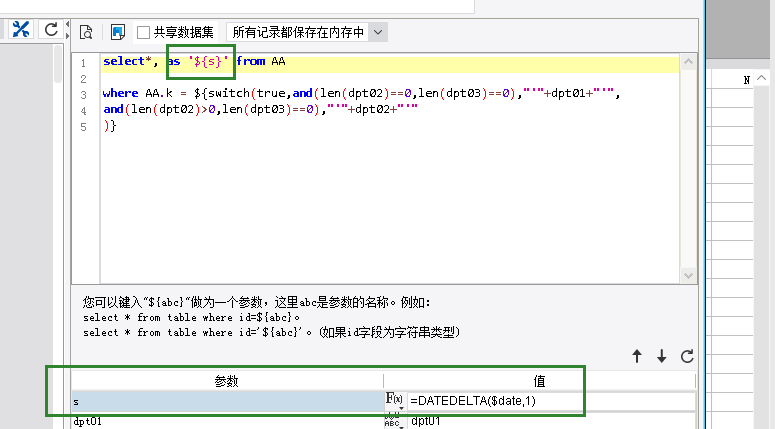Image resolution: width=775 pixels, height=429 pixels.
Task: Click the blue save-as-procedure icon
Action: (118, 32)
